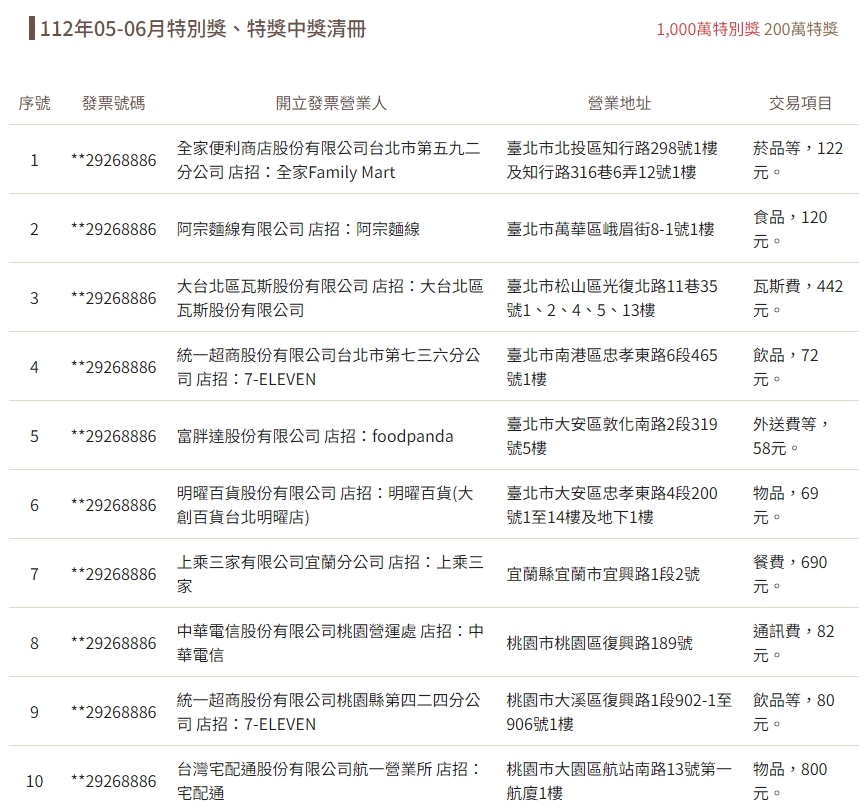Image resolution: width=865 pixels, height=812 pixels.
Task: Click the 發票號碼 column header
Action: (114, 103)
